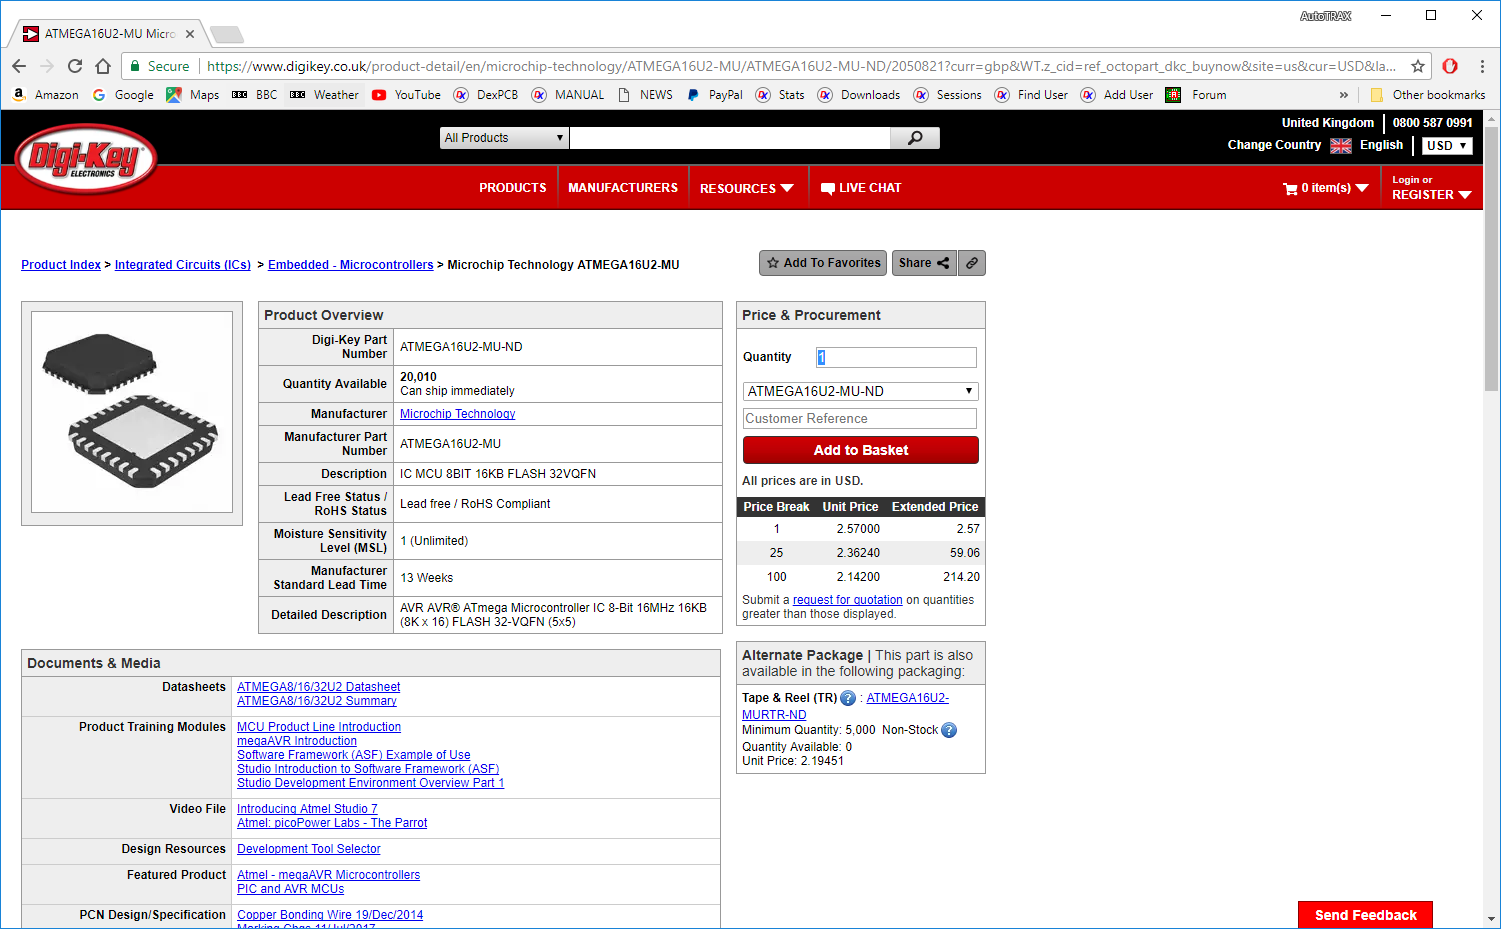Screen dimensions: 1501x929
Task: Reload the page with refresh icon
Action: point(75,66)
